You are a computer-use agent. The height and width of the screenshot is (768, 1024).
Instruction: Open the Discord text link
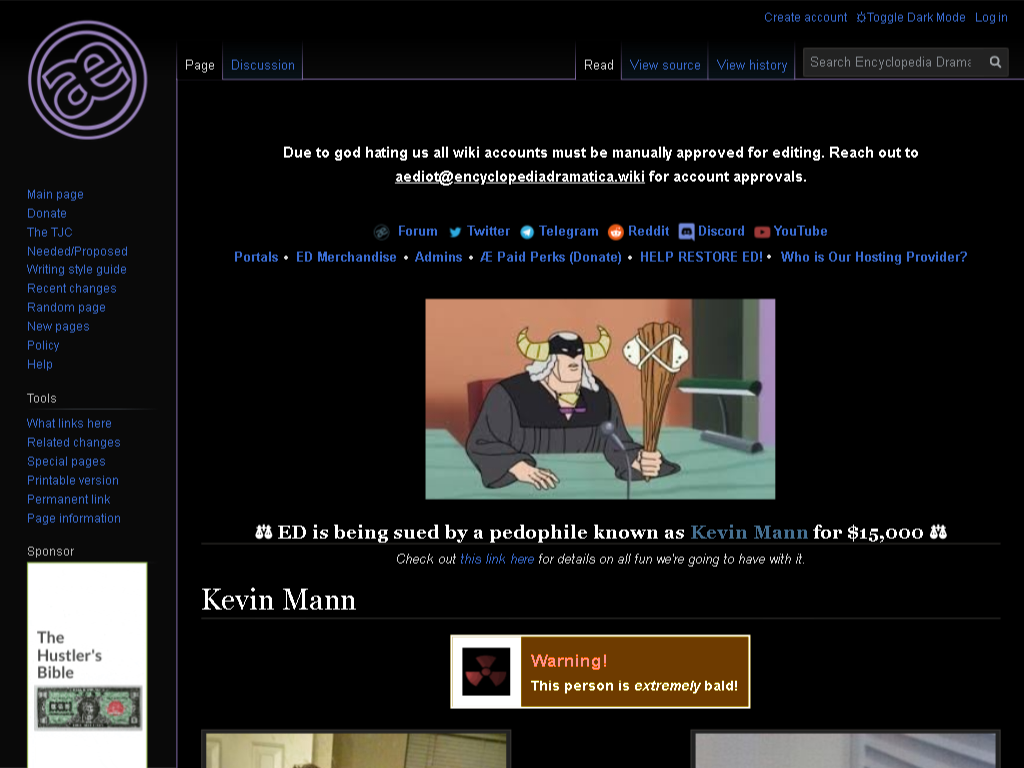point(721,231)
